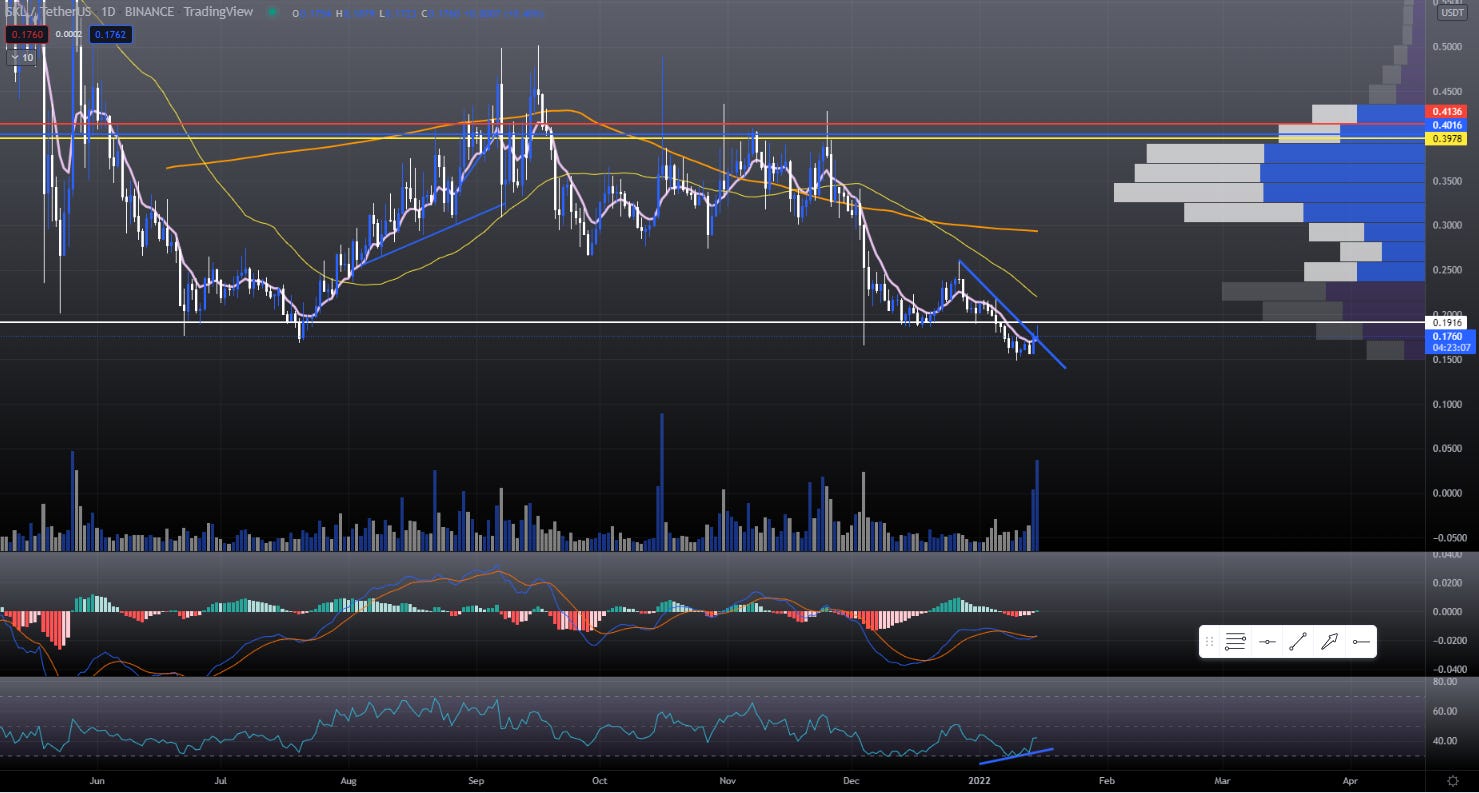Click the current price 0.1760 countdown label
The width and height of the screenshot is (1479, 793).
click(x=1448, y=343)
